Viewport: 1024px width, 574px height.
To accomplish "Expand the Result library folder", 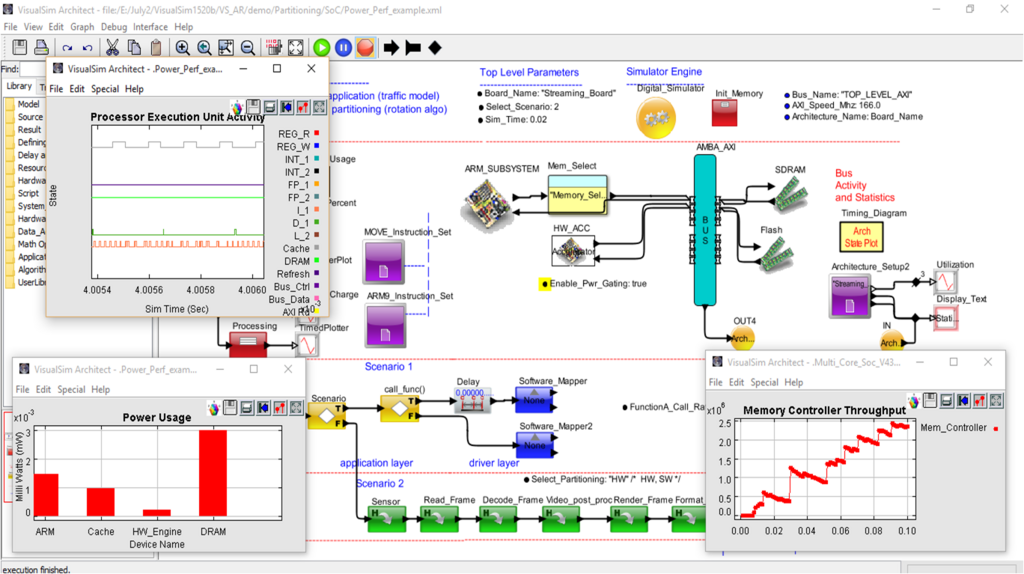I will point(24,129).
